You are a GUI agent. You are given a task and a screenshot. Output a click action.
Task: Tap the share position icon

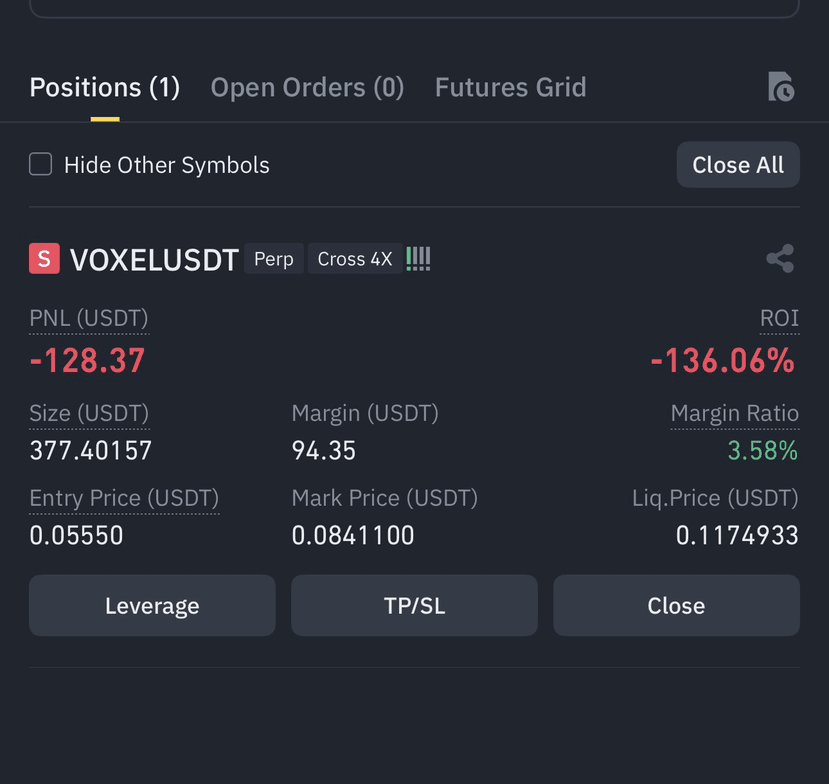pos(780,259)
